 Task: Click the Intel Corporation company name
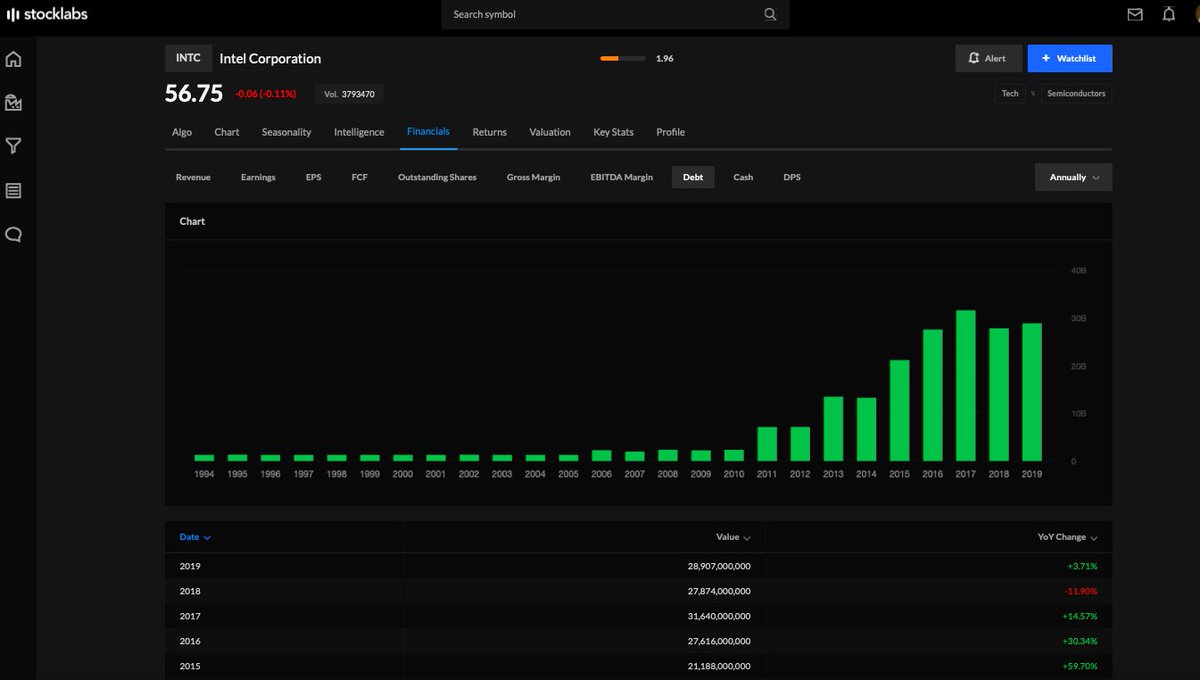(270, 58)
